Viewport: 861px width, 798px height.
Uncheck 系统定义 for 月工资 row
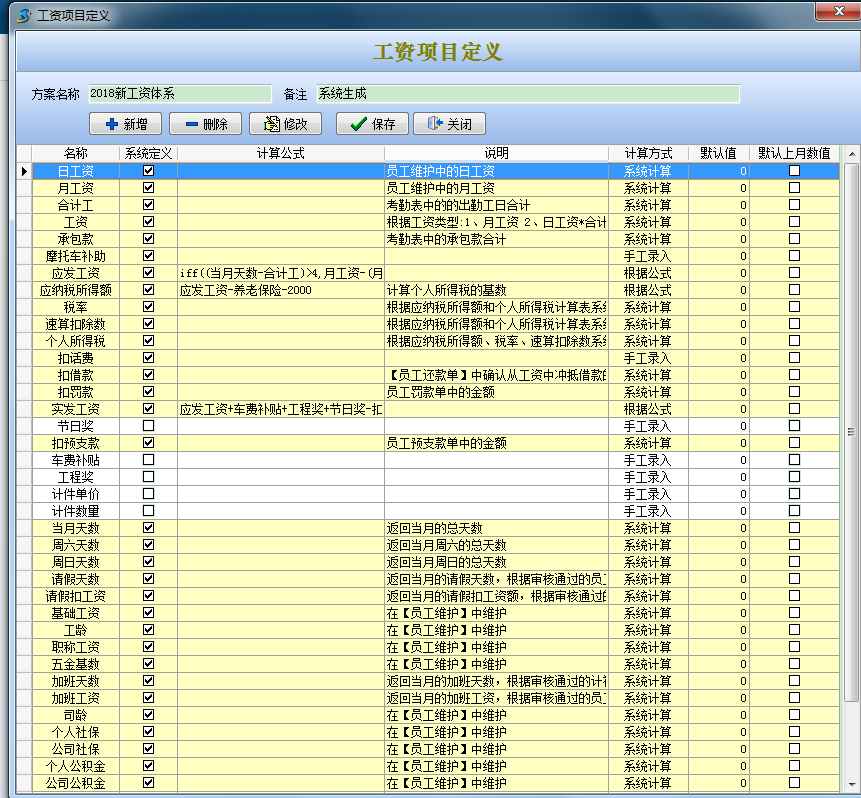149,188
